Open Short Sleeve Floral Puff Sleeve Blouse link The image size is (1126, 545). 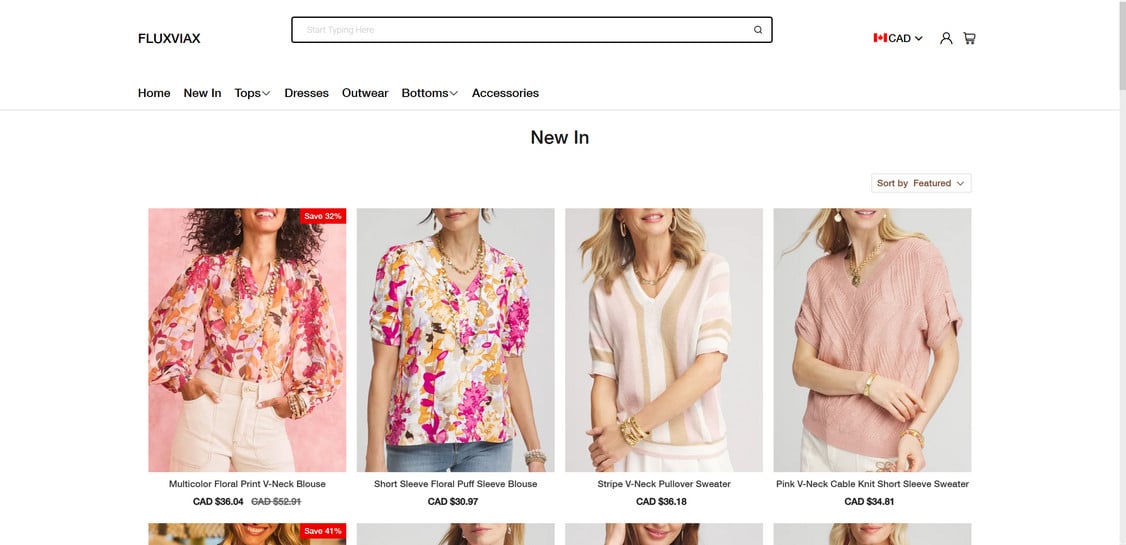pos(455,484)
